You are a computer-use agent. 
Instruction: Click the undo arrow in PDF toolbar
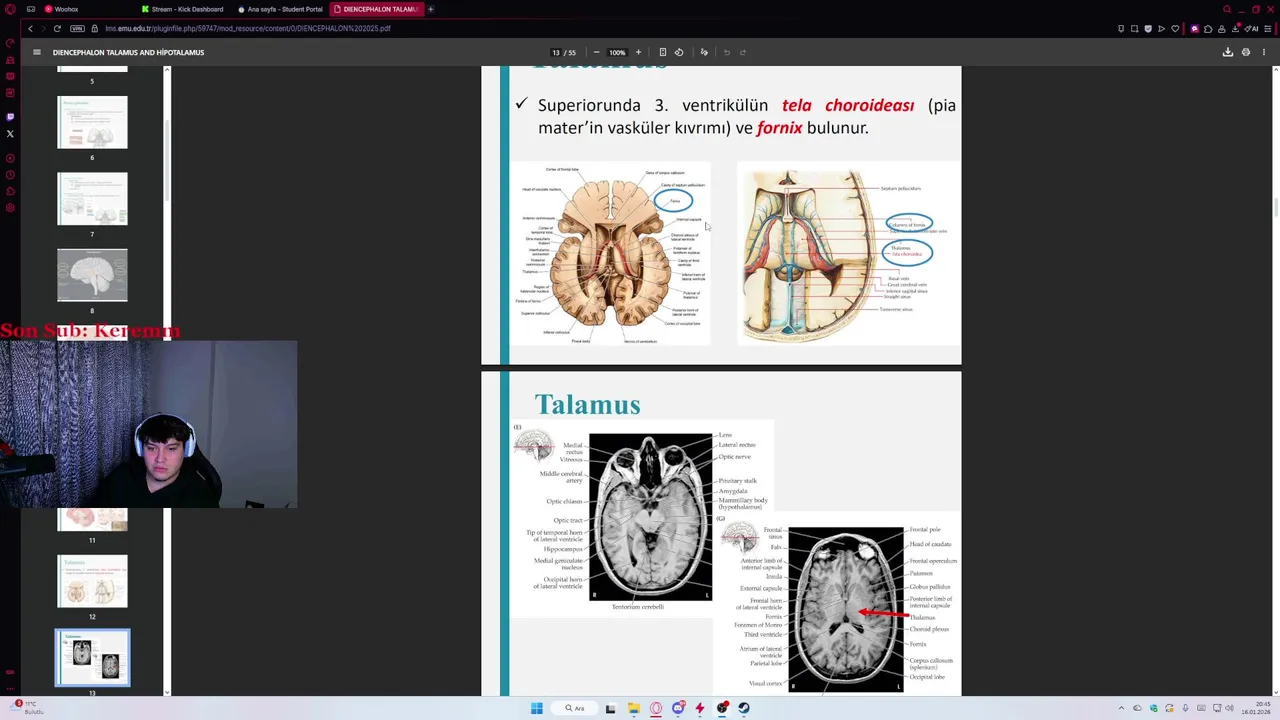(x=726, y=52)
